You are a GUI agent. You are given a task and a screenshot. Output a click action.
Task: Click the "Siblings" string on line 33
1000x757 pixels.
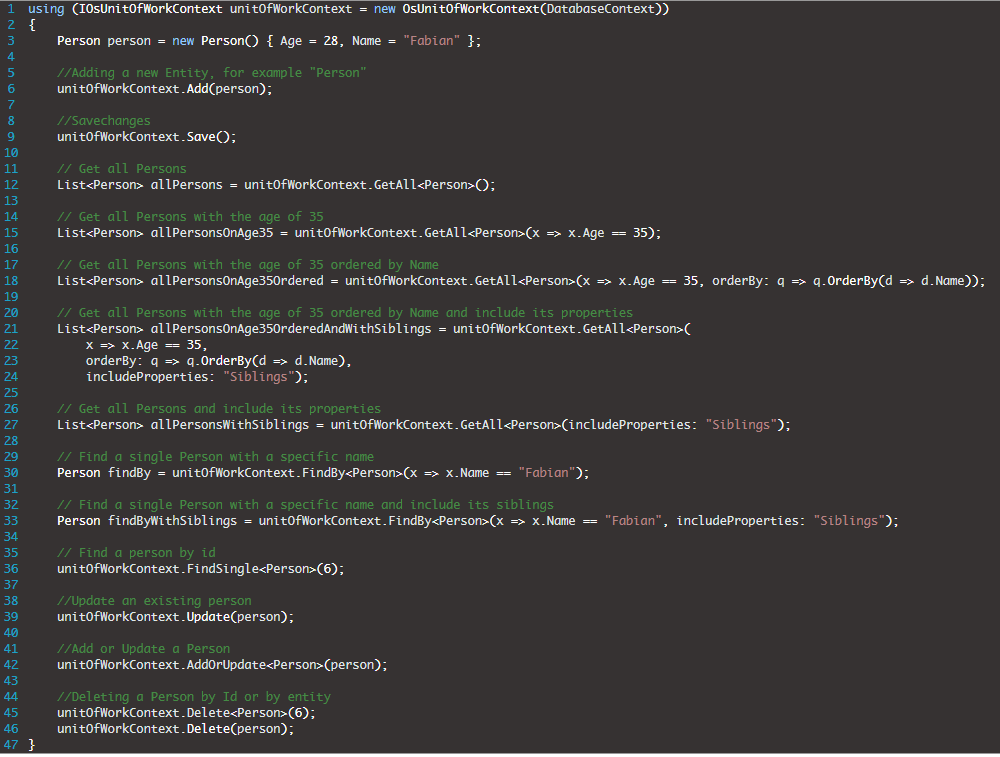(x=849, y=521)
